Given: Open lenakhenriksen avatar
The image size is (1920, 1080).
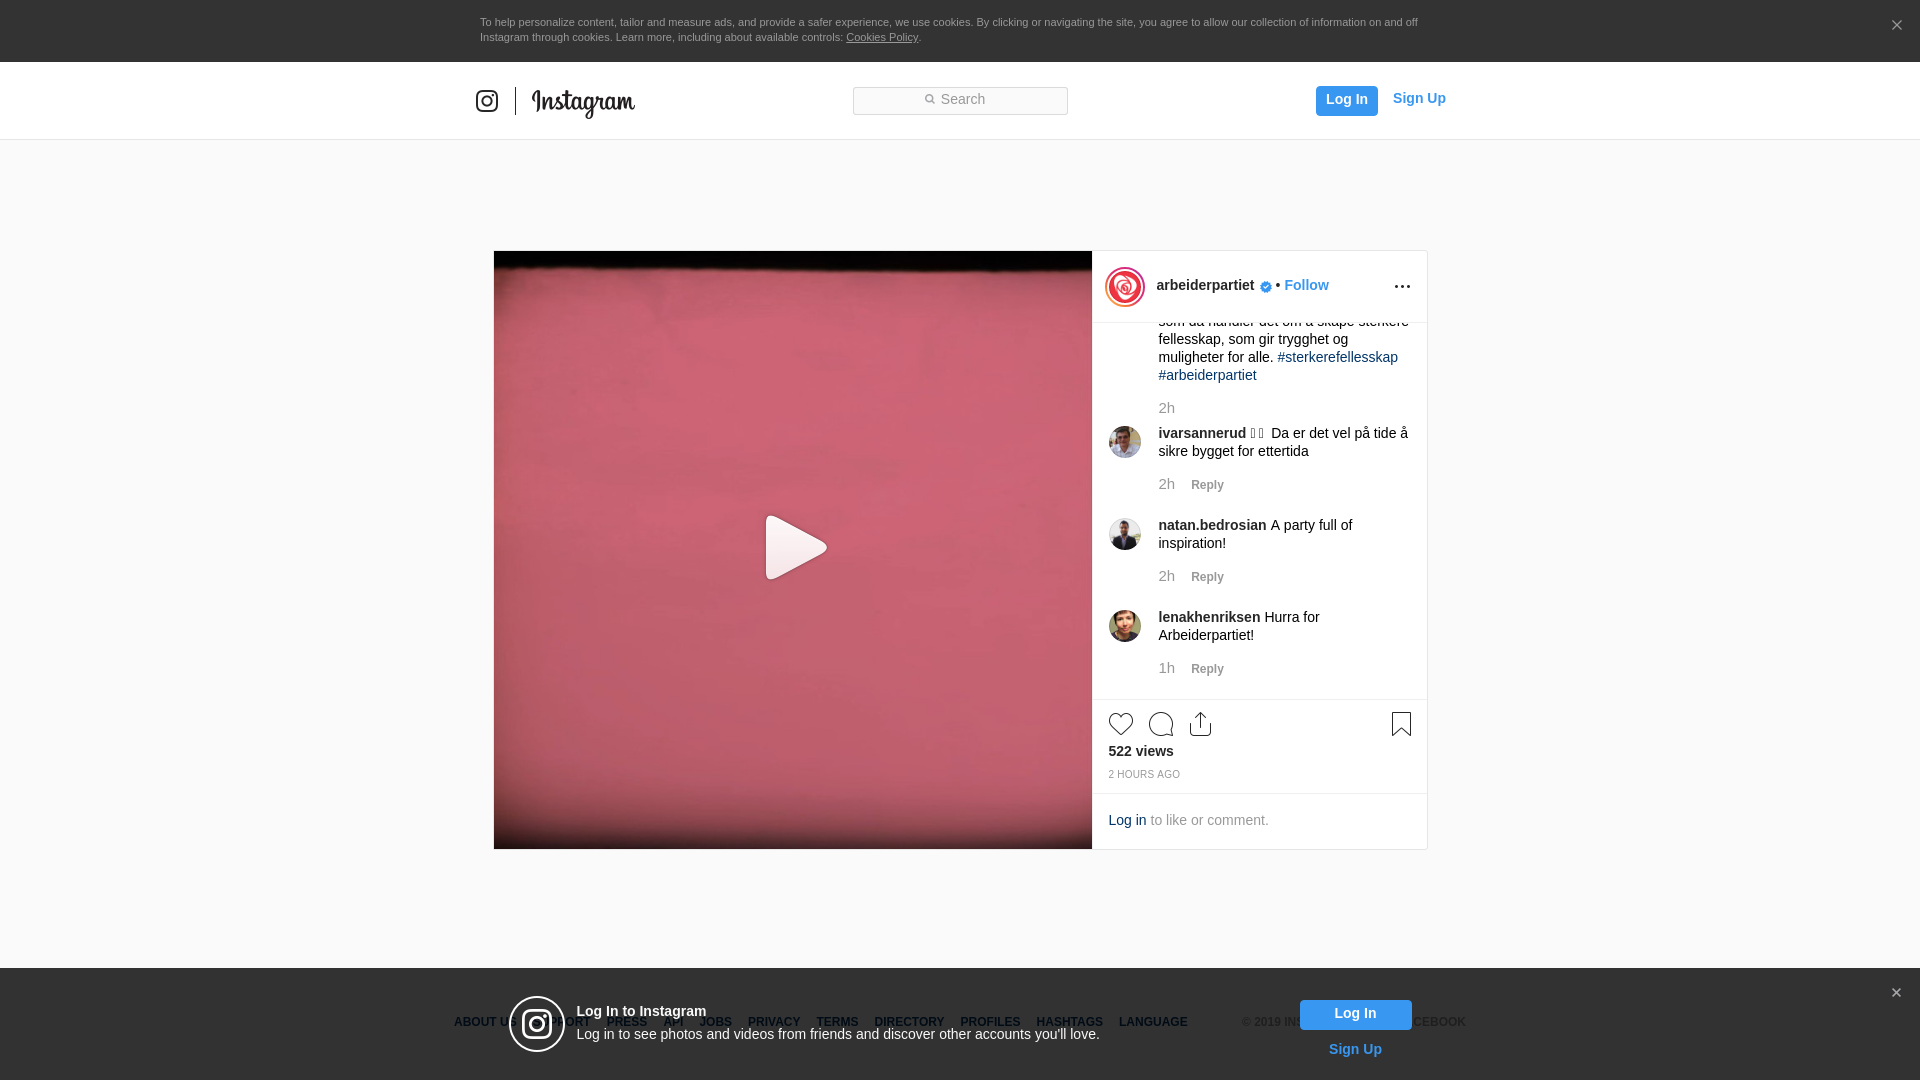Looking at the screenshot, I should pos(1125,626).
